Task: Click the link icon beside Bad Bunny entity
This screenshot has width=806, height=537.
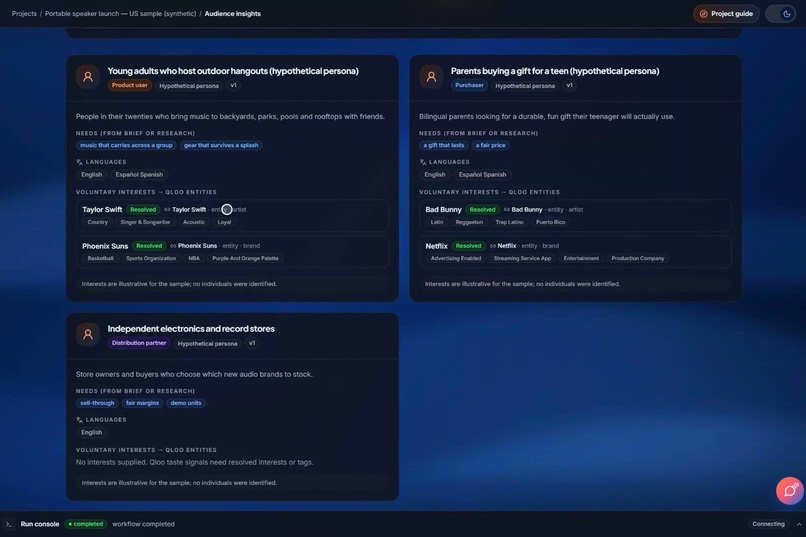Action: [x=507, y=210]
